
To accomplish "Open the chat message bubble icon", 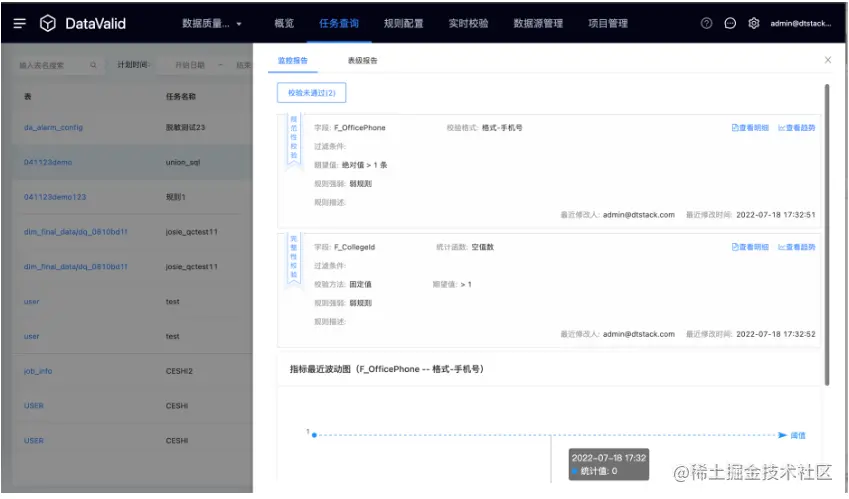I will tap(730, 23).
